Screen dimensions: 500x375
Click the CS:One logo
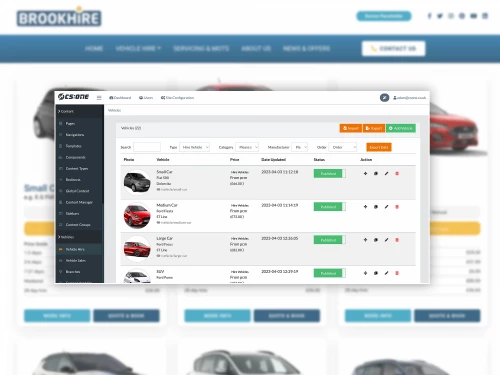coord(73,97)
